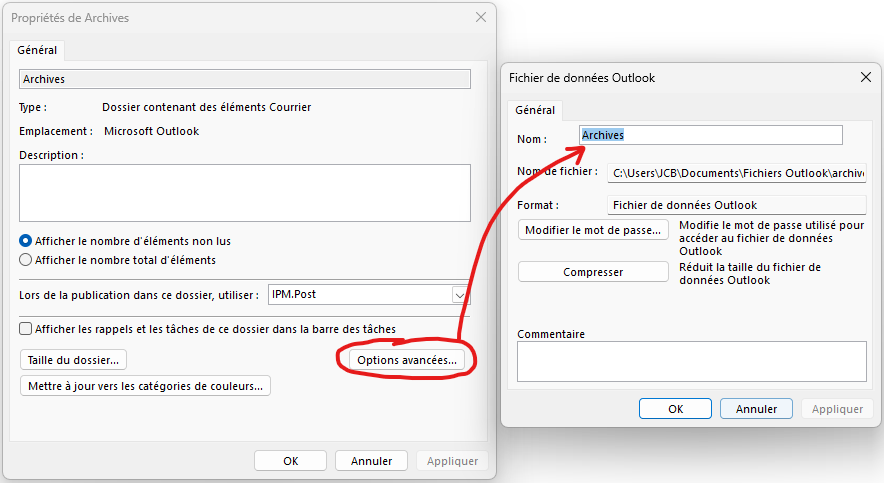Switch to Général tab in Propriétés dialog

pos(38,50)
